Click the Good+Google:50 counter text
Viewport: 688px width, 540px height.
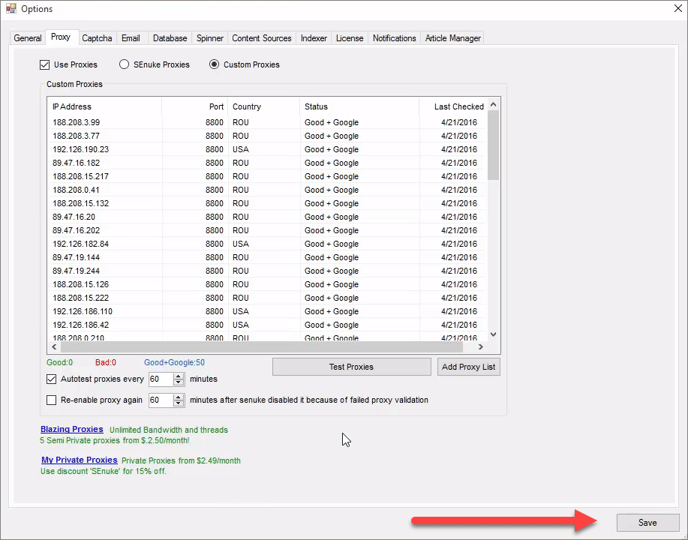[175, 362]
